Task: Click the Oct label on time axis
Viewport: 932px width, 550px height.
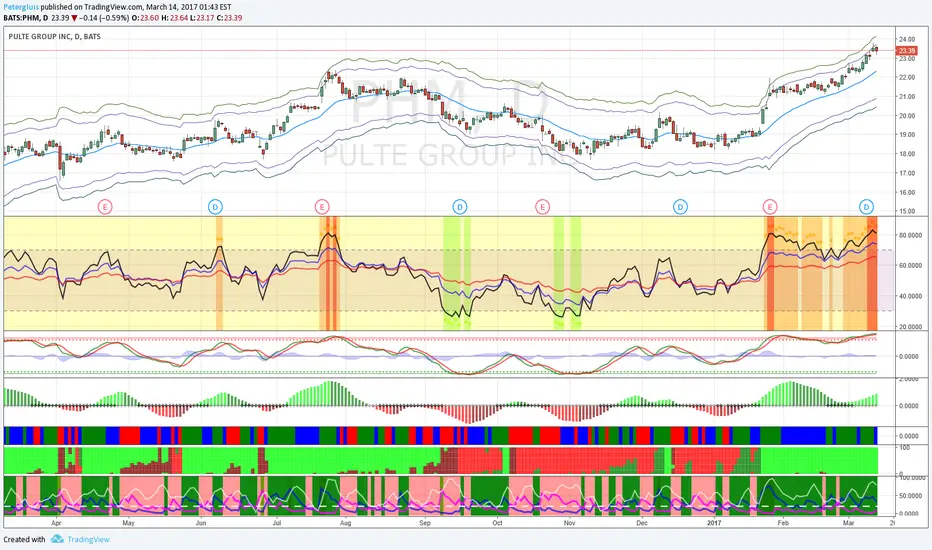Action: click(x=498, y=523)
